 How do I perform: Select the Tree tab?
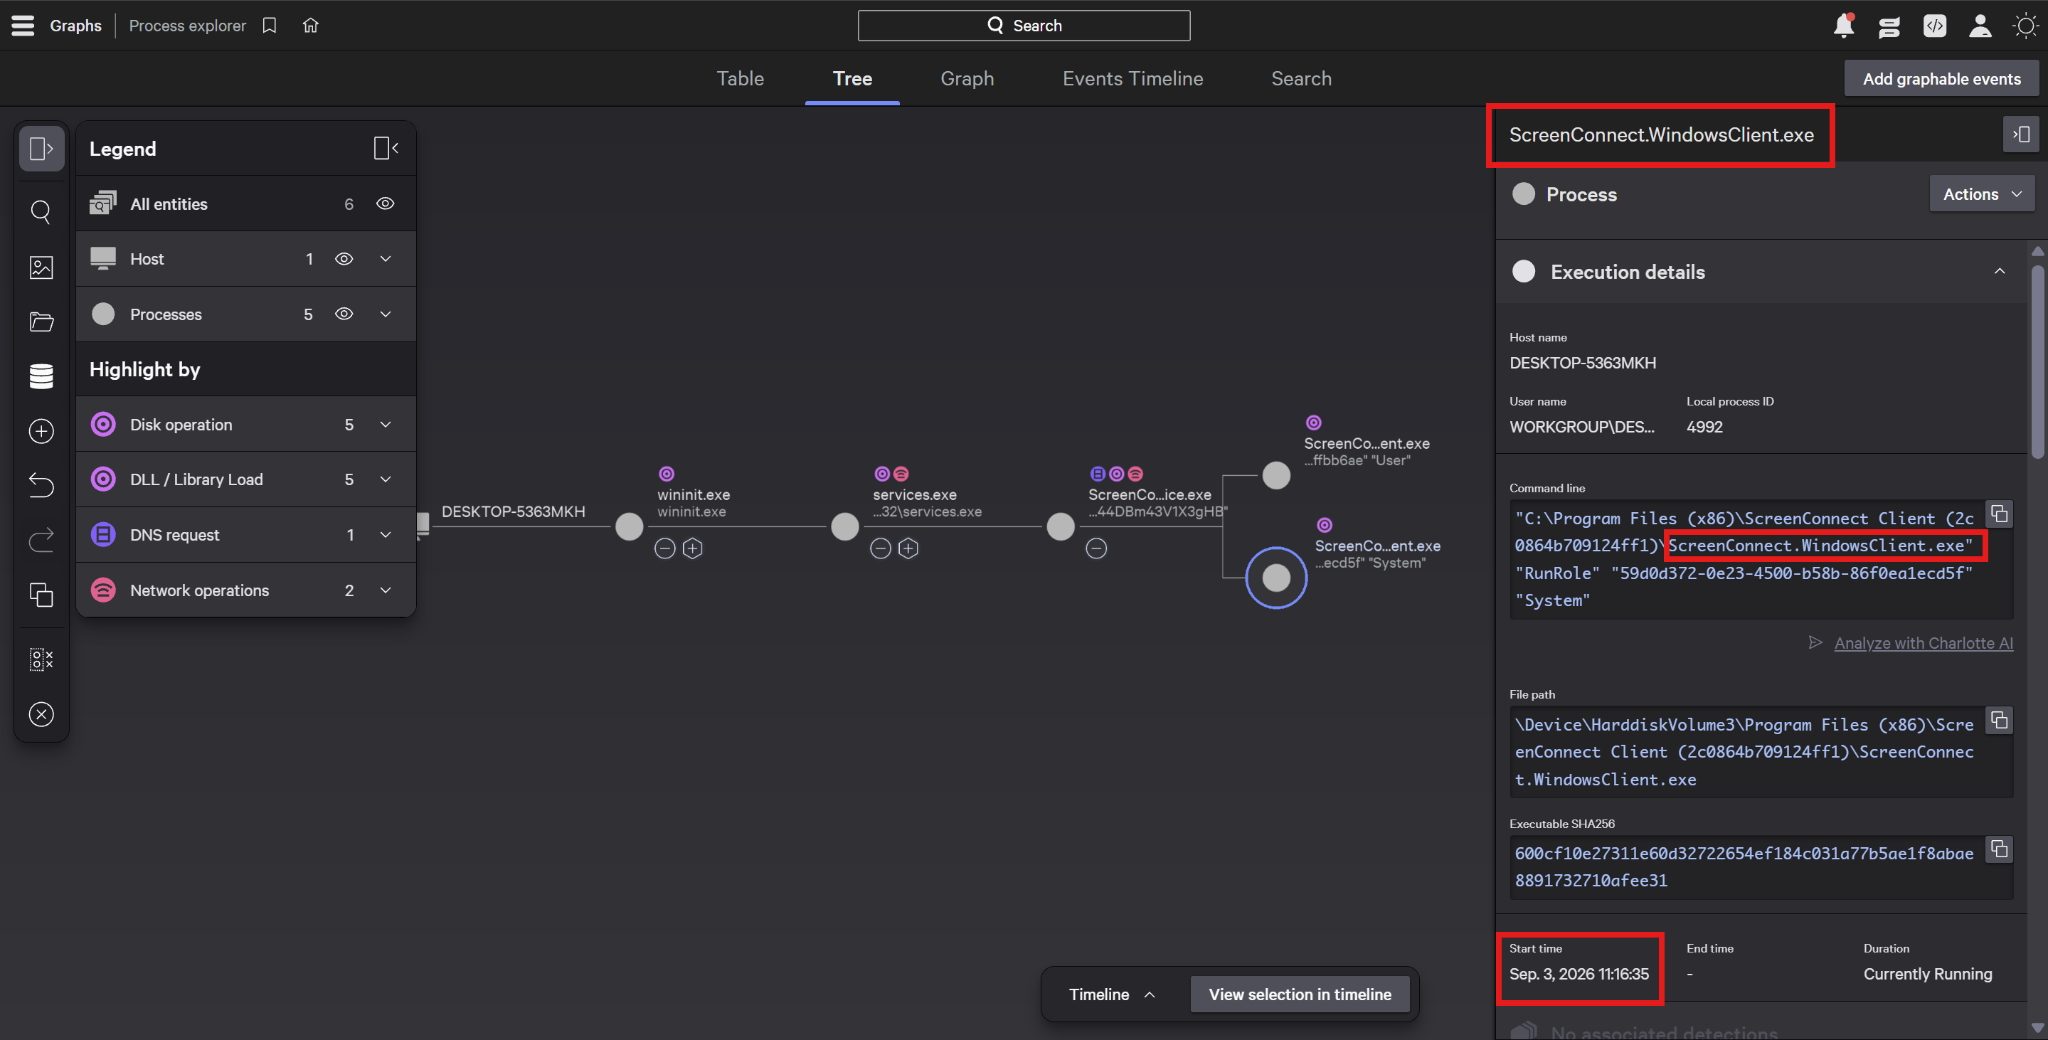point(852,79)
